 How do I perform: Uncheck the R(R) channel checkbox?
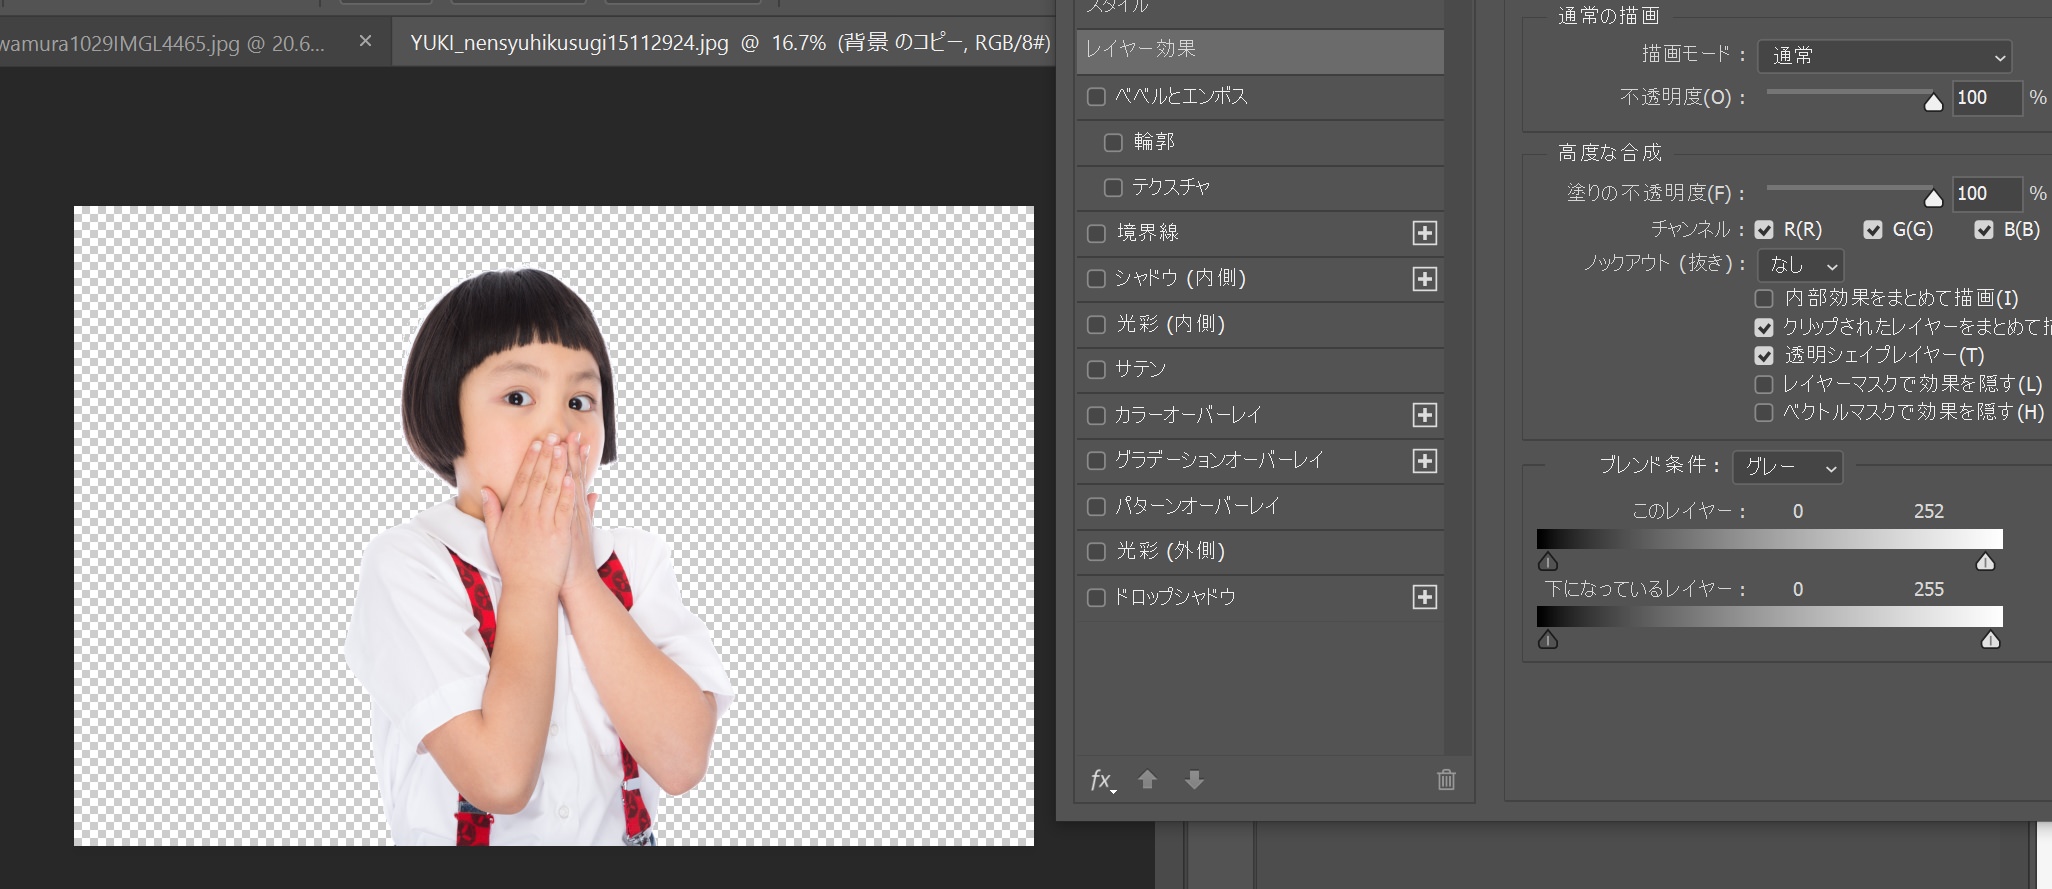pos(1764,230)
